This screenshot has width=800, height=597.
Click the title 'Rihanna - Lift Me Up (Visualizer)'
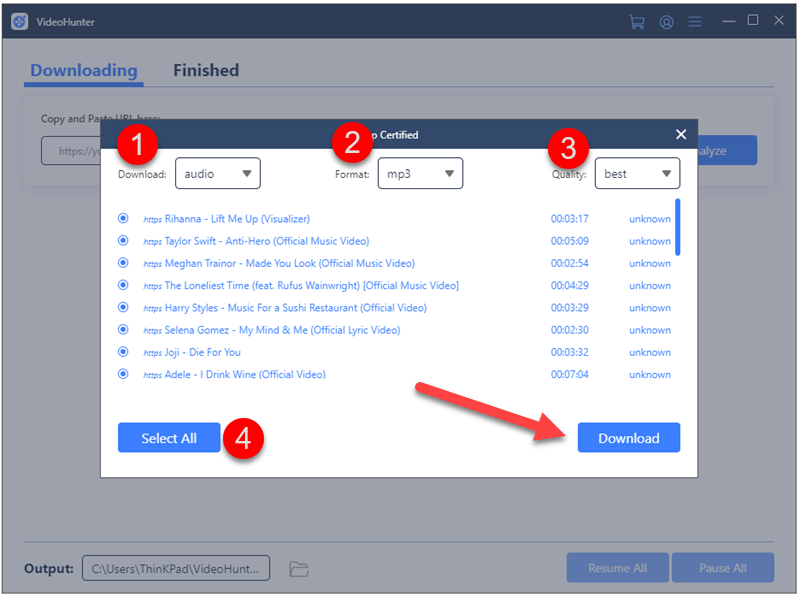[237, 219]
